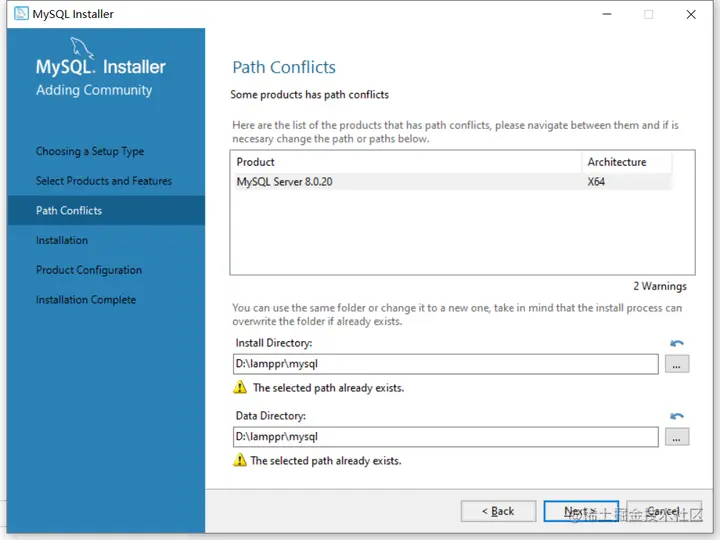Browse for the Data Directory folder
Viewport: 720px width, 540px height.
[x=677, y=437]
